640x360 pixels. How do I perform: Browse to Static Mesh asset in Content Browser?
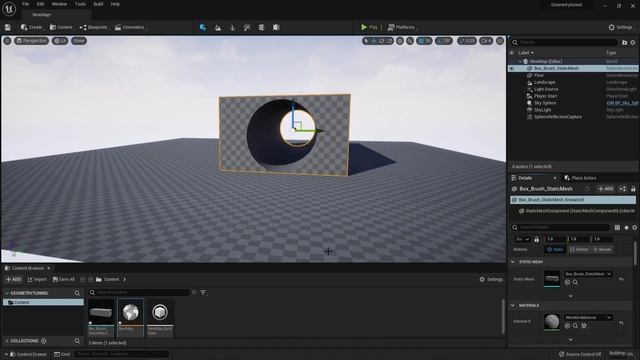[x=575, y=282]
